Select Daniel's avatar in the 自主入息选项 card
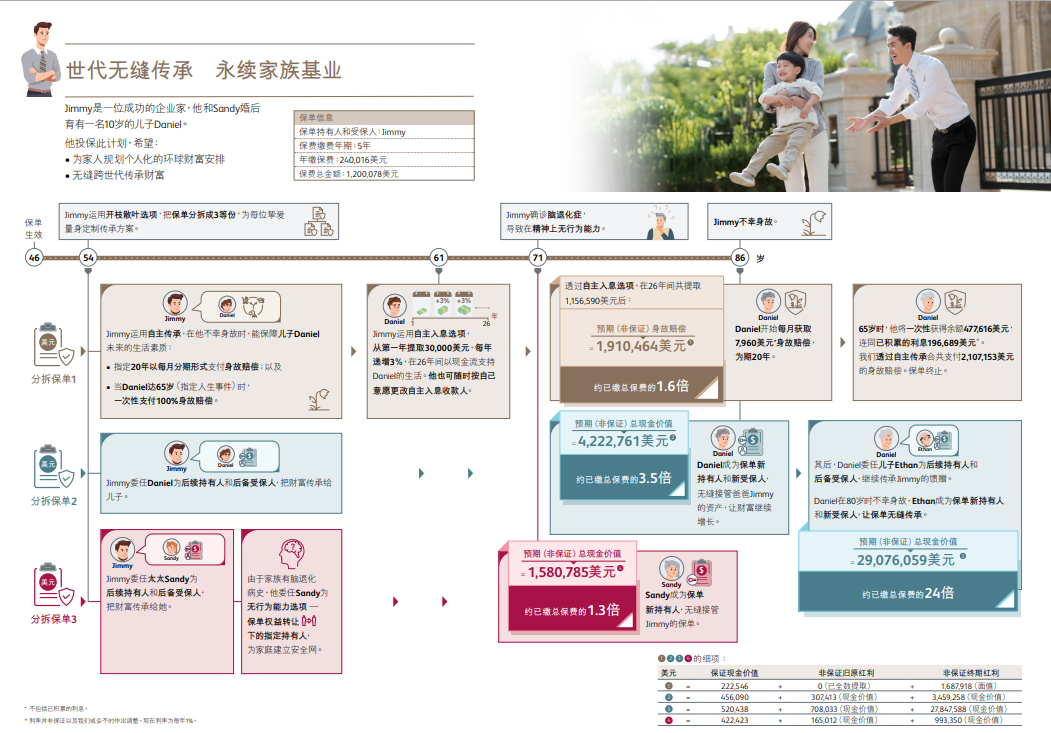The image size is (1051, 733). pyautogui.click(x=395, y=306)
